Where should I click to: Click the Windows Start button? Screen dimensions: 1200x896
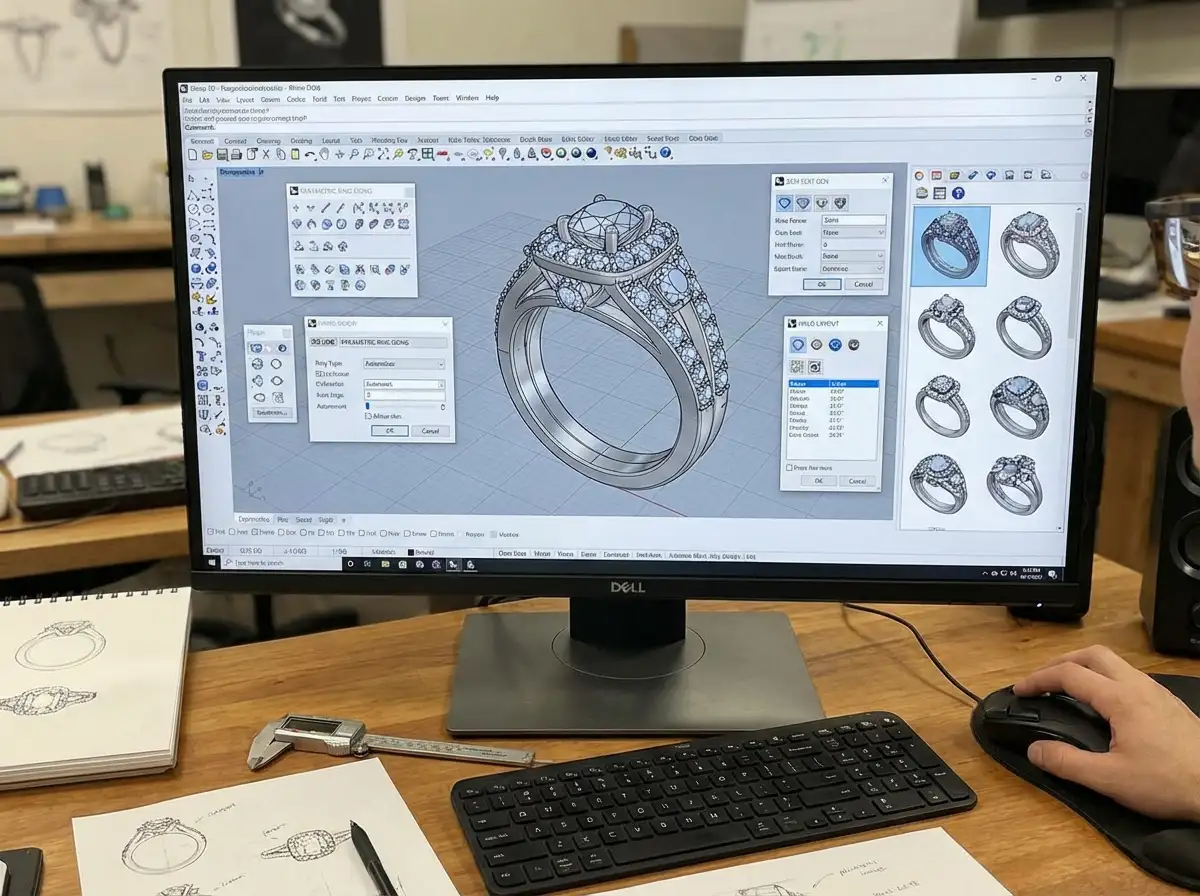(x=213, y=565)
